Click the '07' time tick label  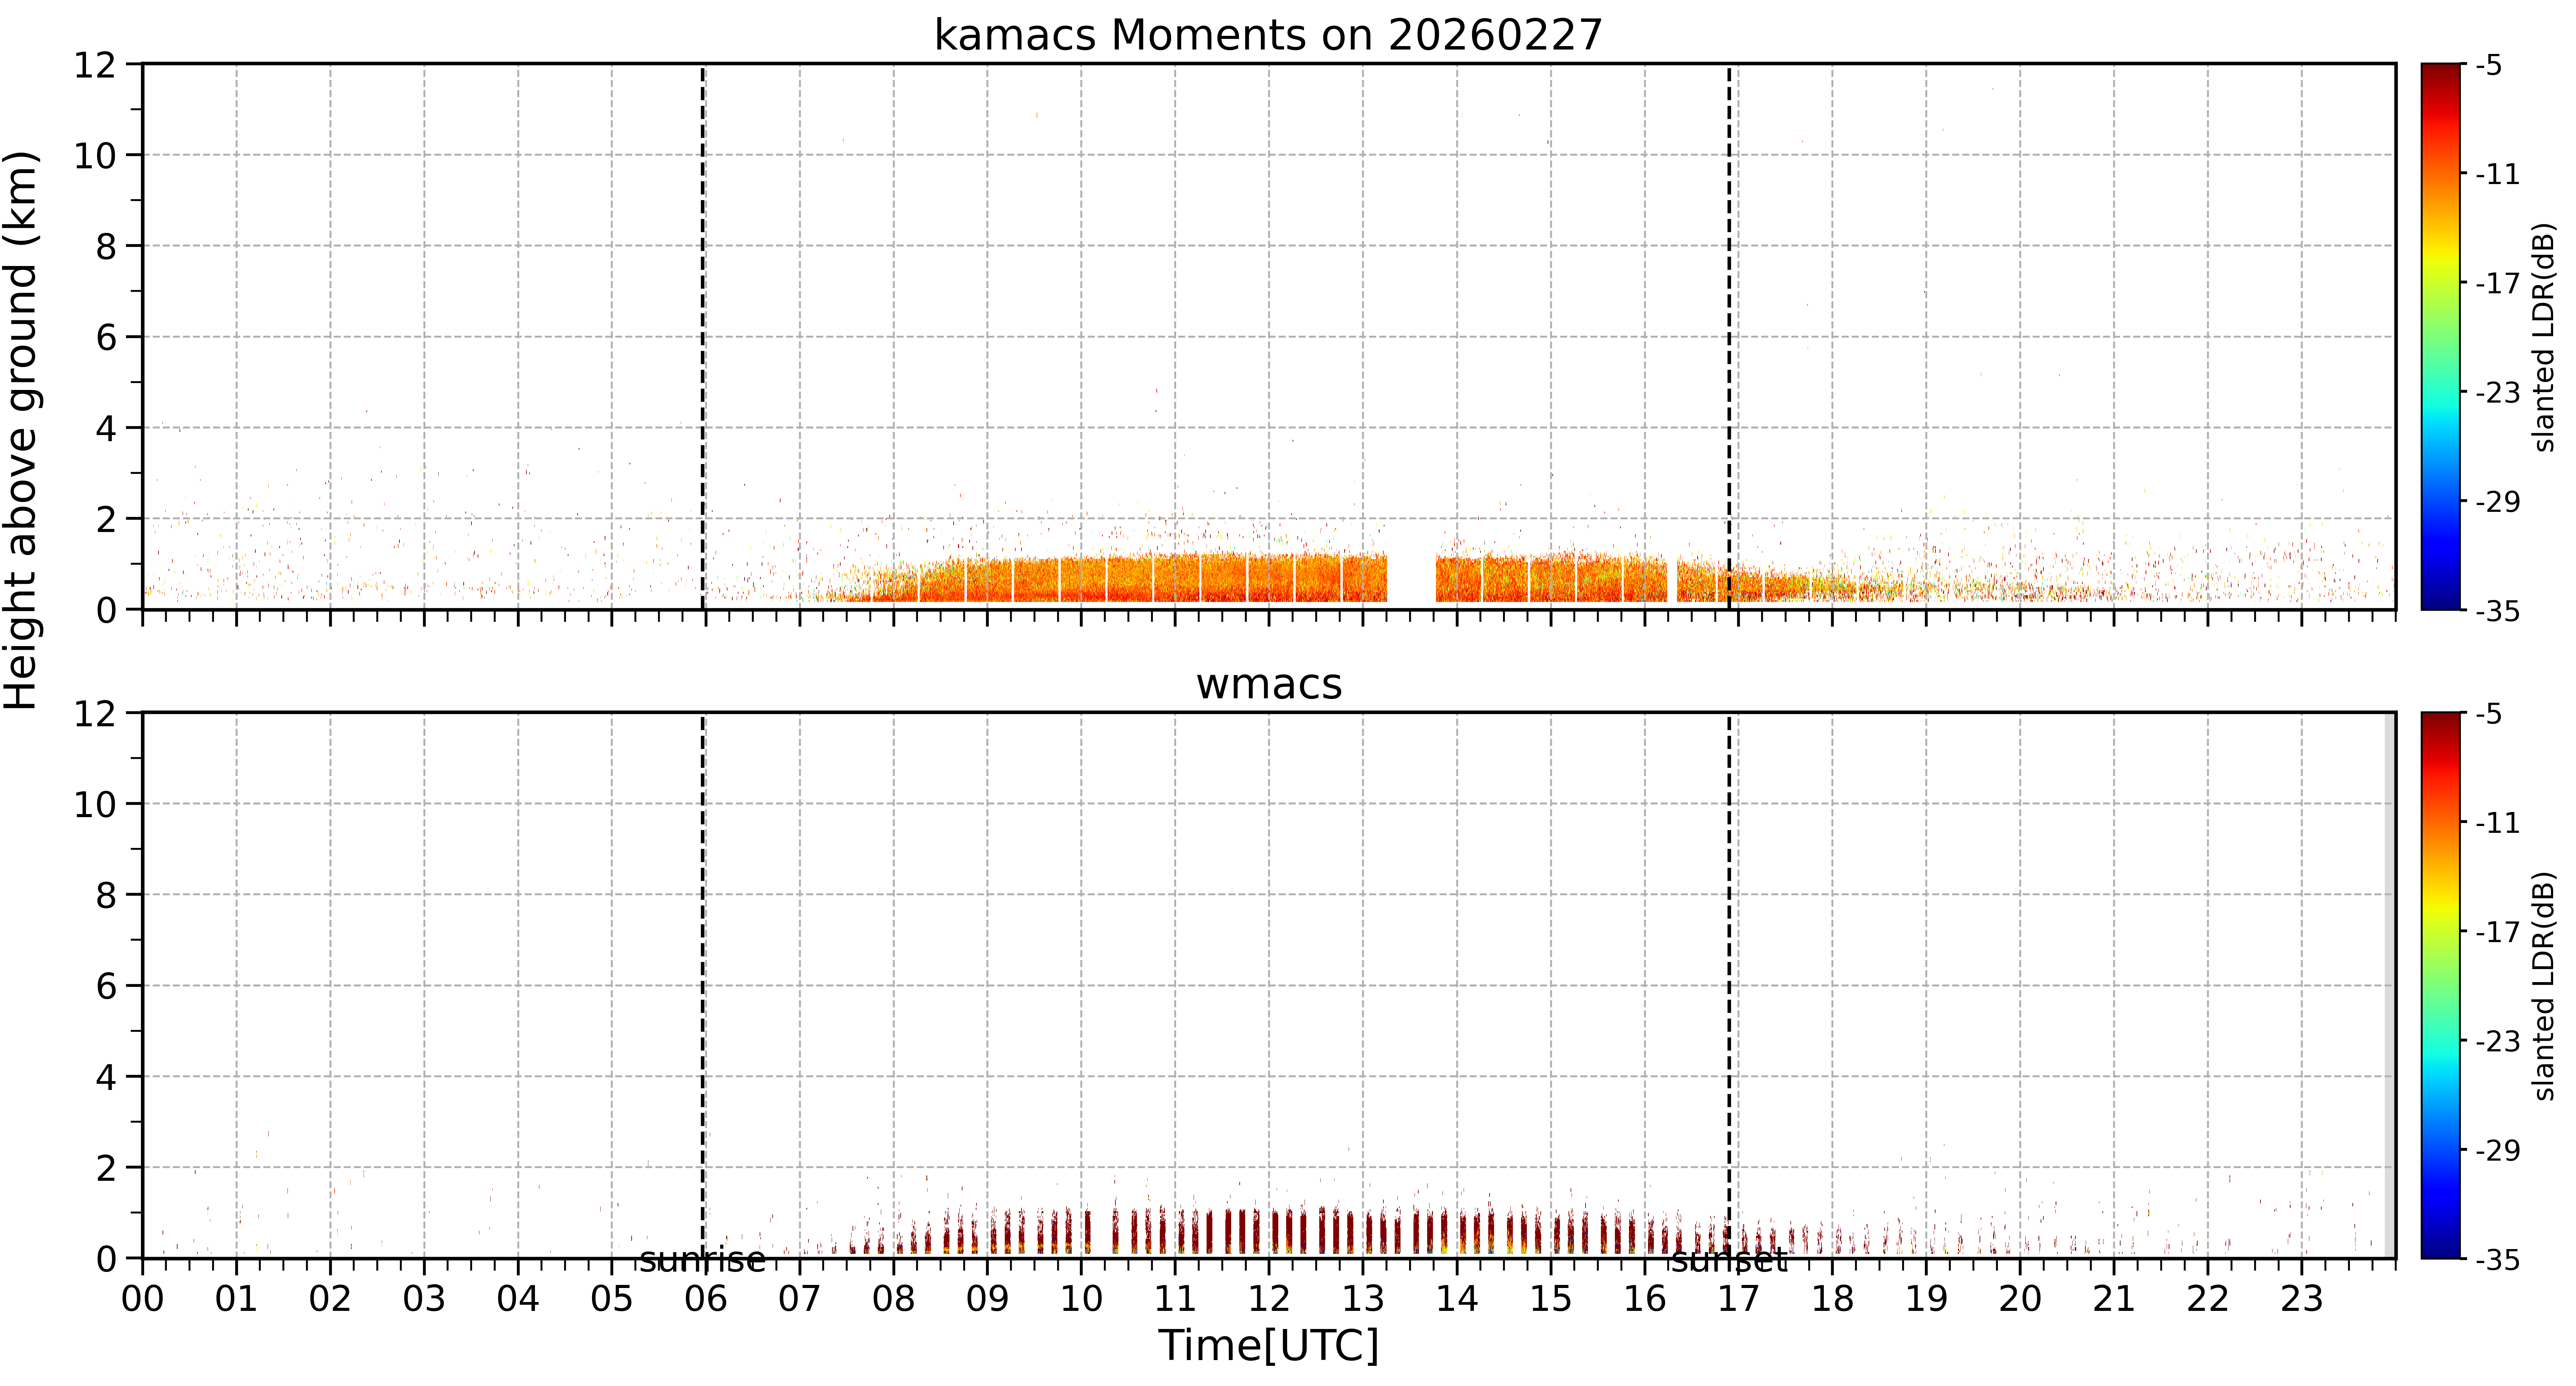(x=800, y=1299)
